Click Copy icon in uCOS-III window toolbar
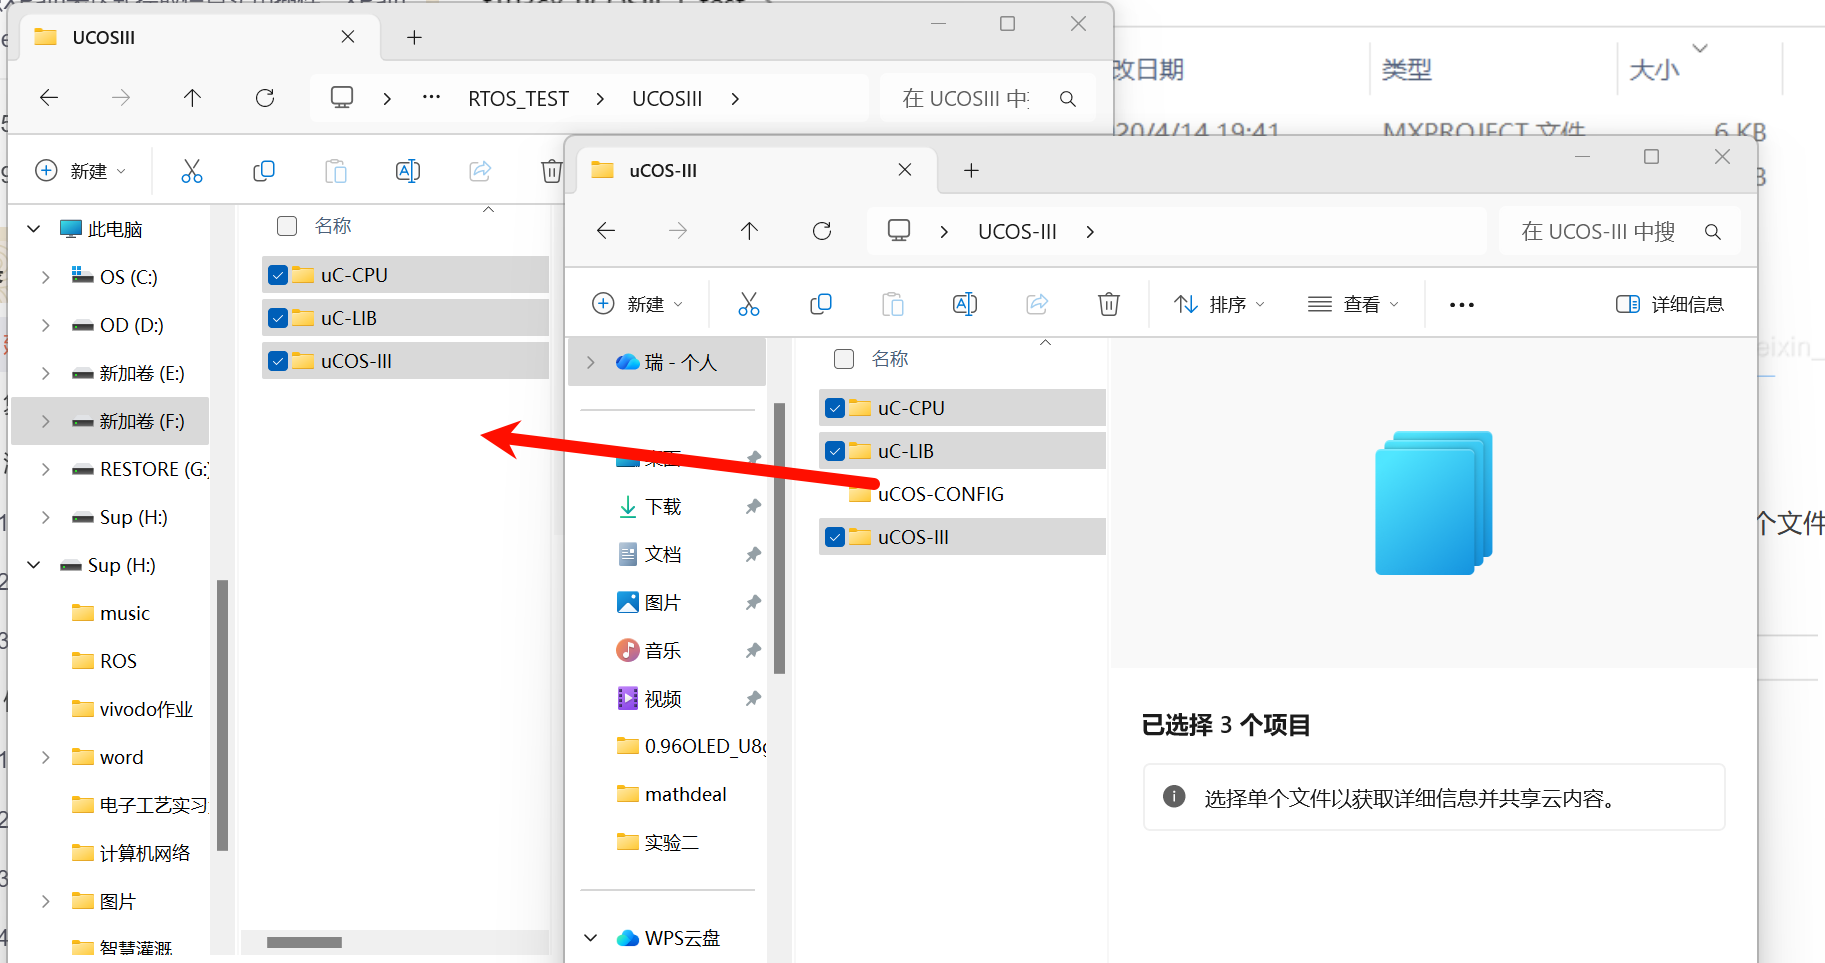This screenshot has width=1825, height=963. [x=821, y=304]
